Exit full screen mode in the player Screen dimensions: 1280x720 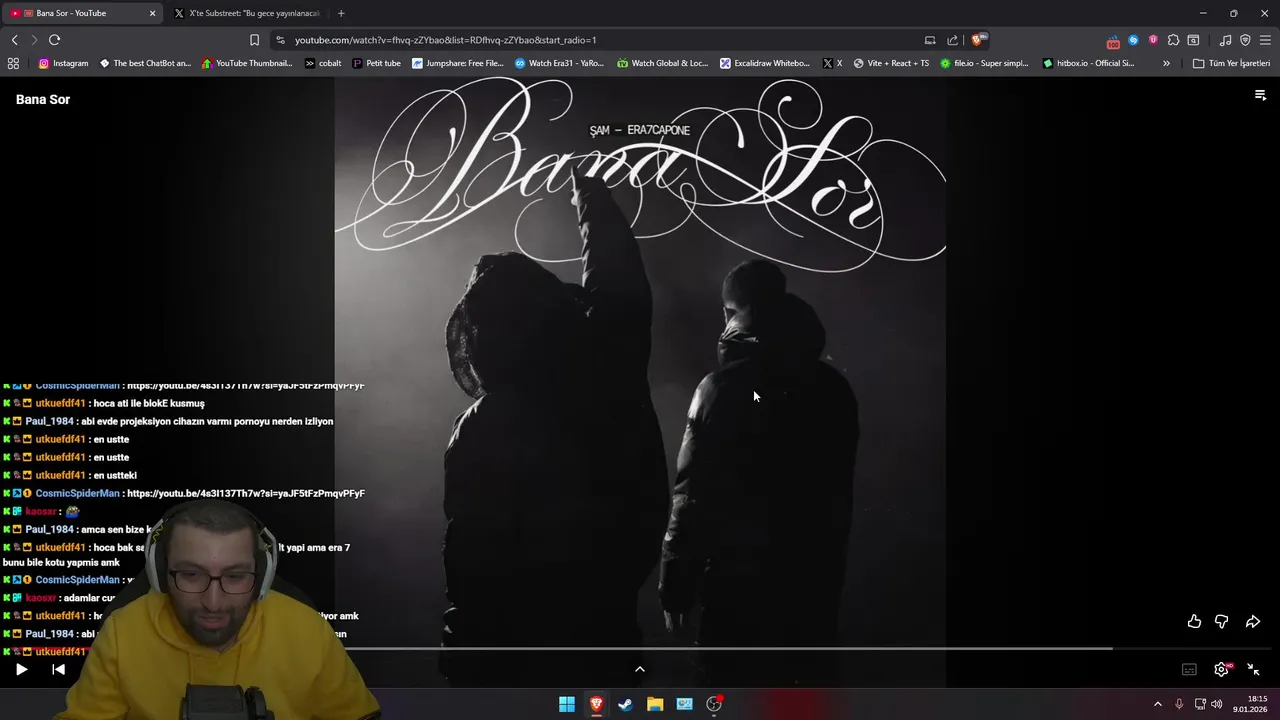[1253, 669]
